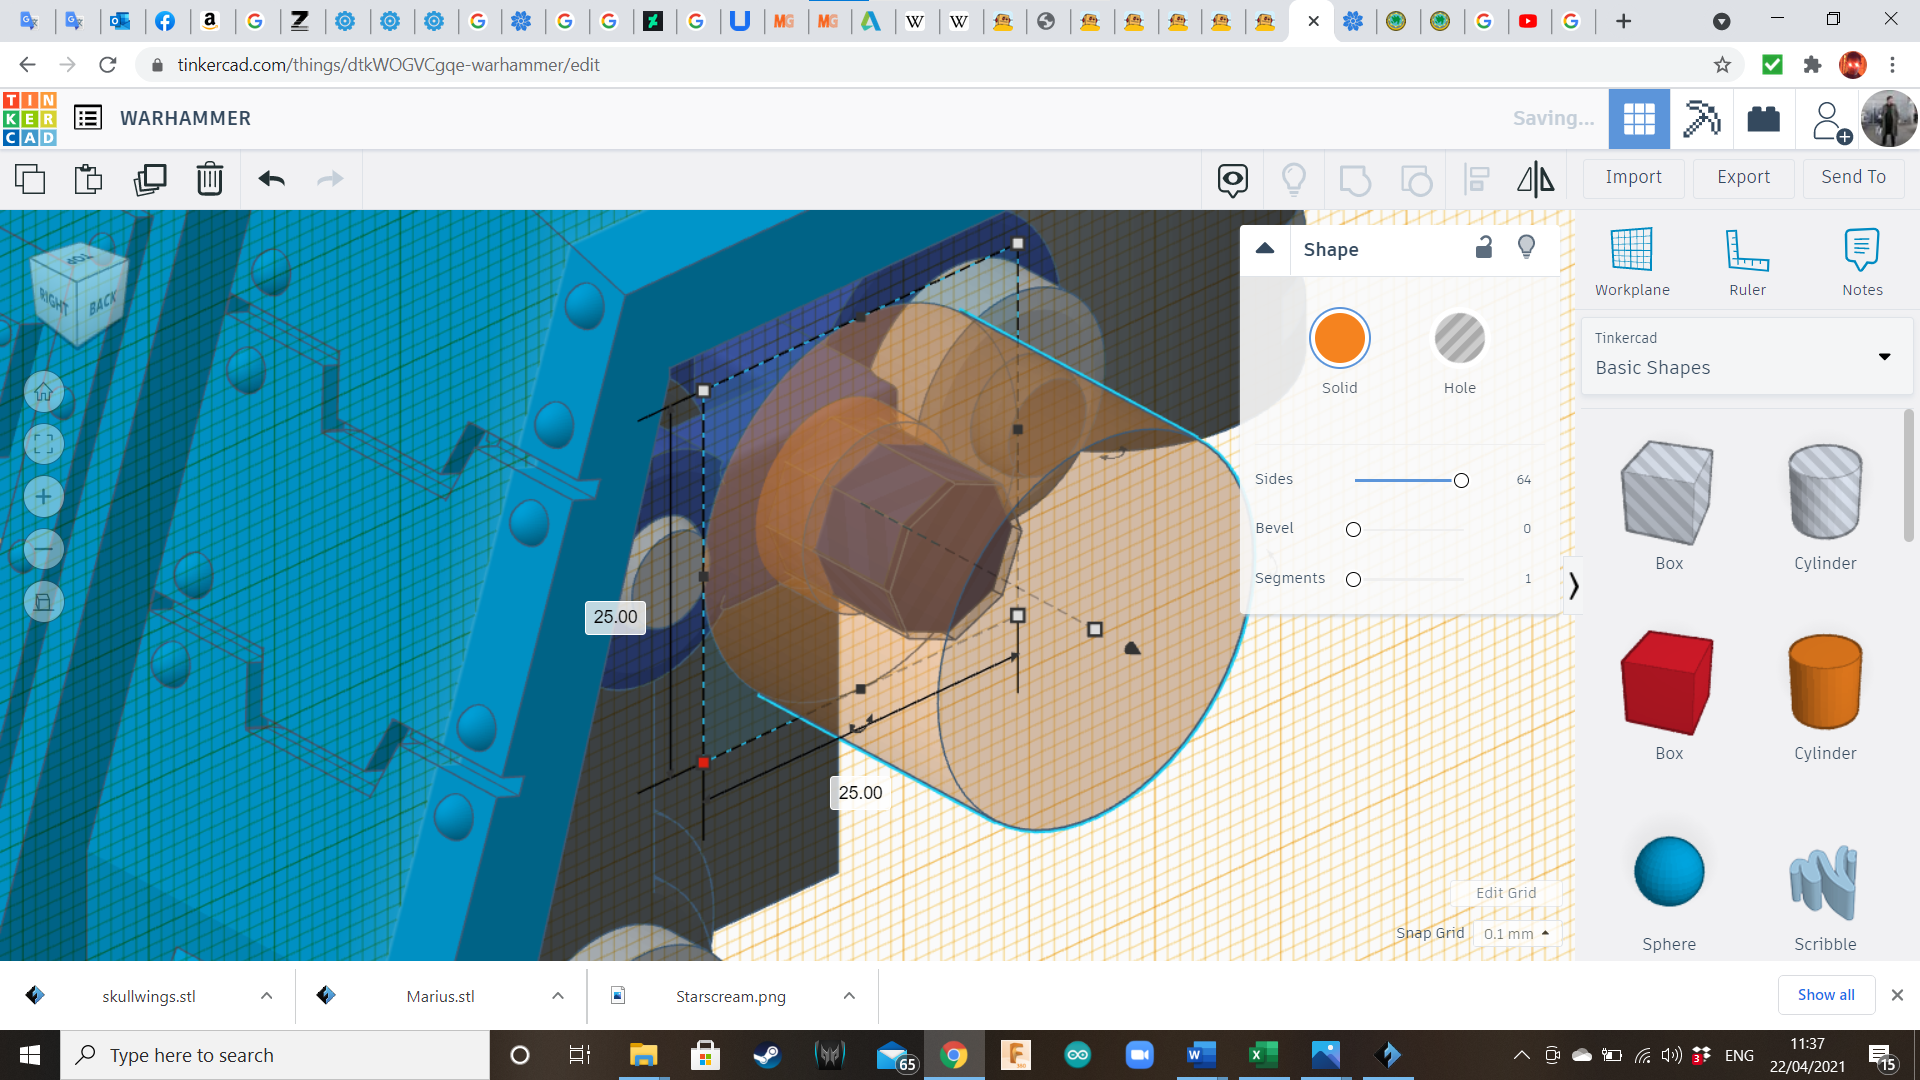Click the Mirror tool icon
Screen dimensions: 1920x1080
(1535, 179)
